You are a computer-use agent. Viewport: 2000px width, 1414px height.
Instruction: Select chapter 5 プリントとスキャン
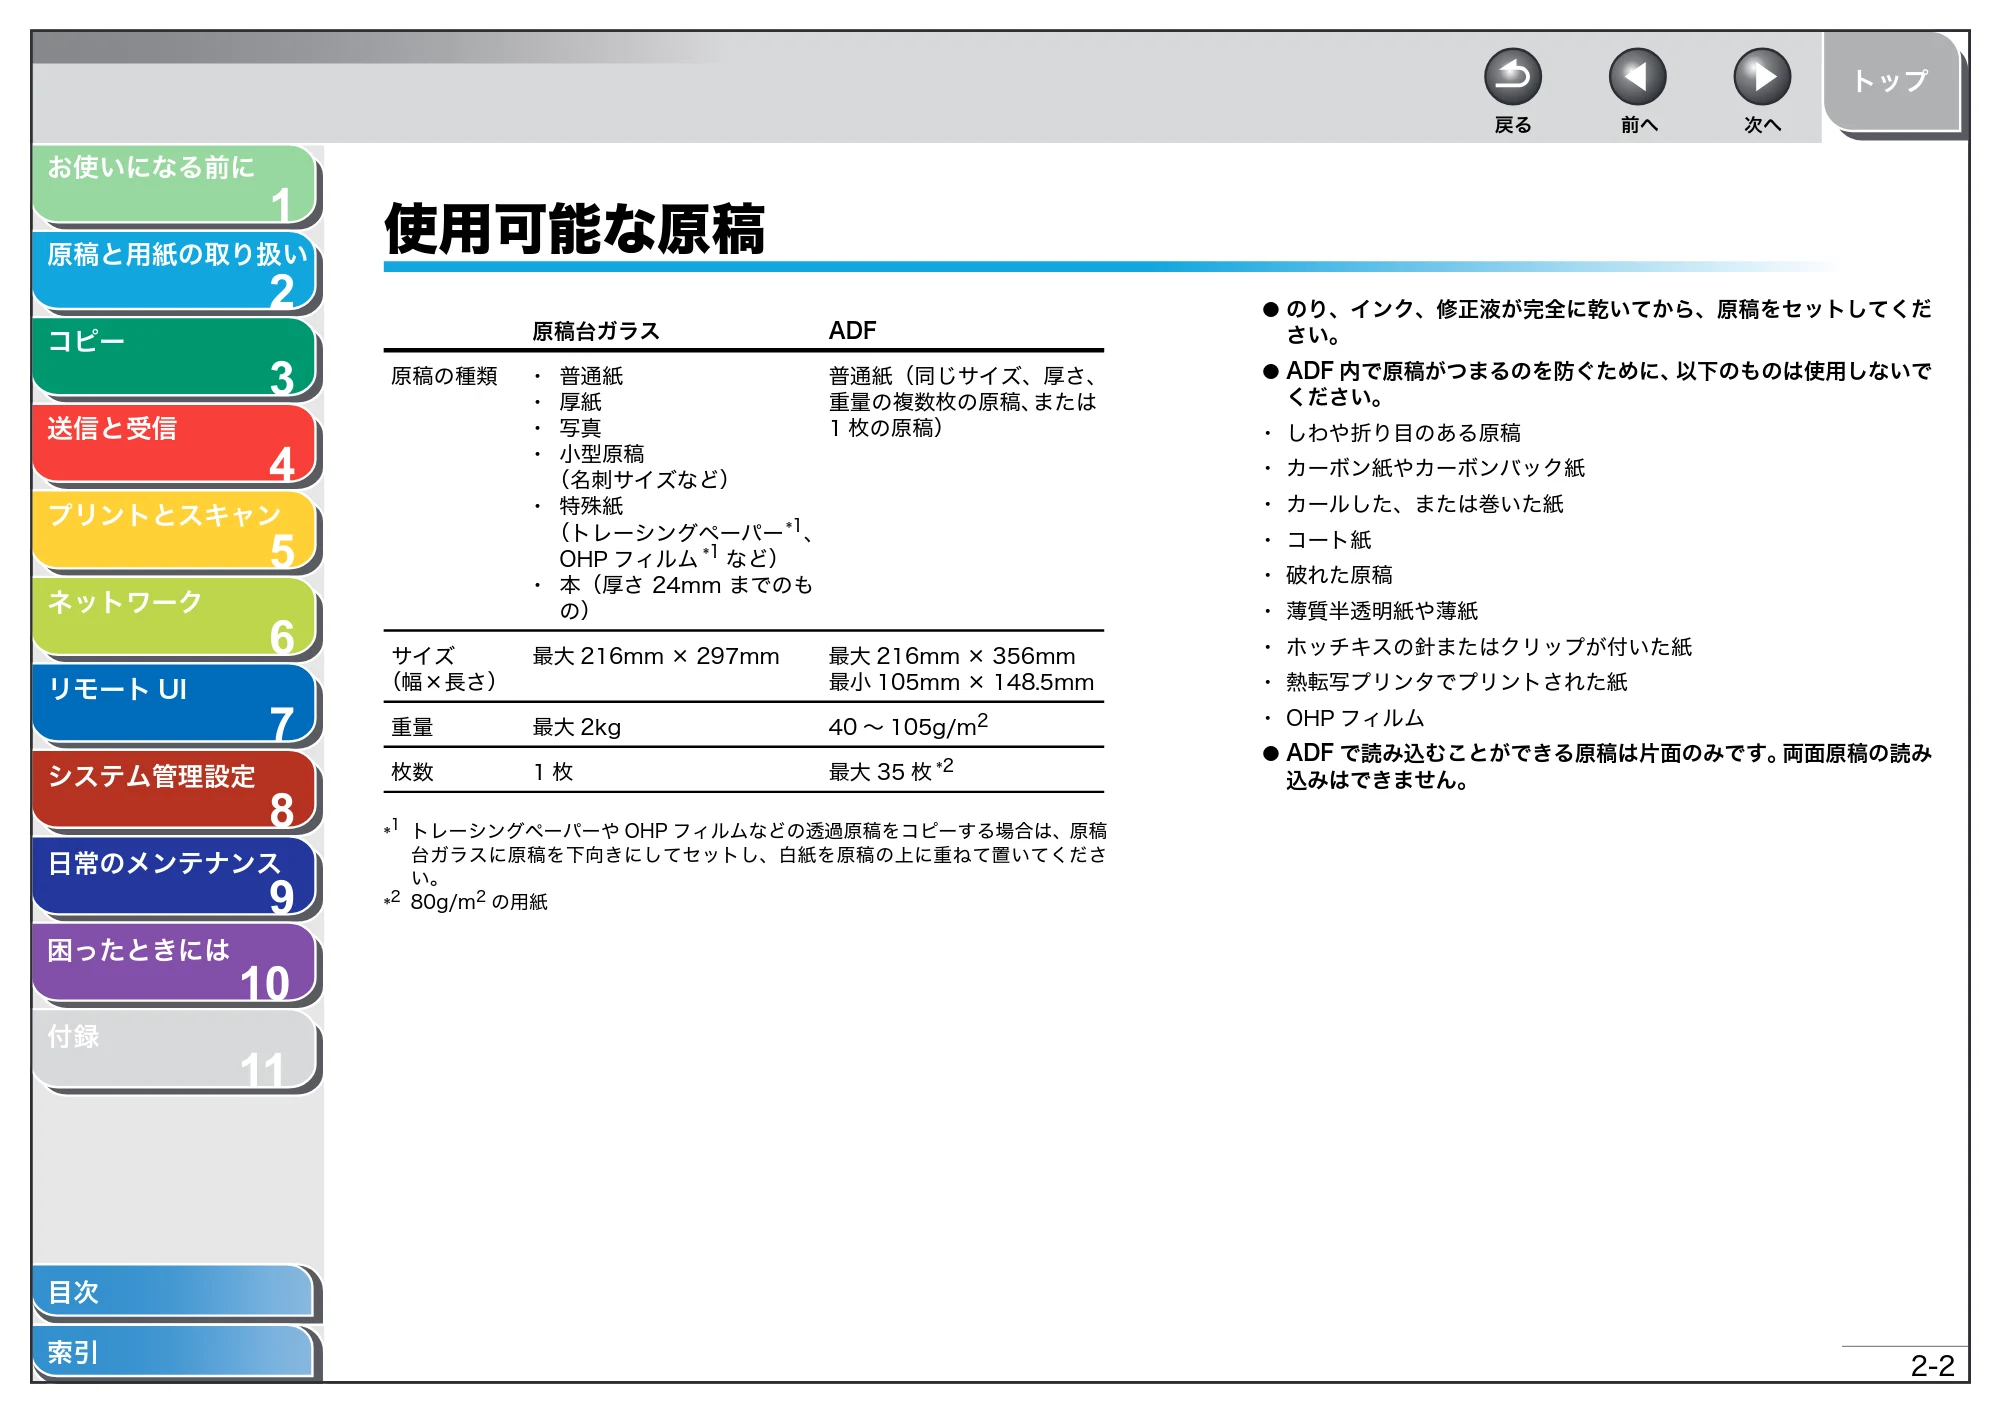[x=175, y=532]
